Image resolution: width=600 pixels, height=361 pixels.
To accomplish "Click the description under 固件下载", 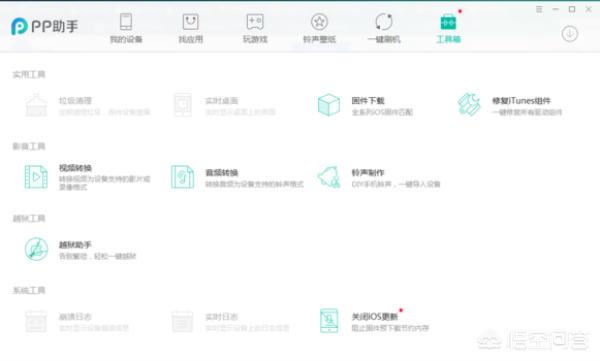I will click(x=382, y=112).
